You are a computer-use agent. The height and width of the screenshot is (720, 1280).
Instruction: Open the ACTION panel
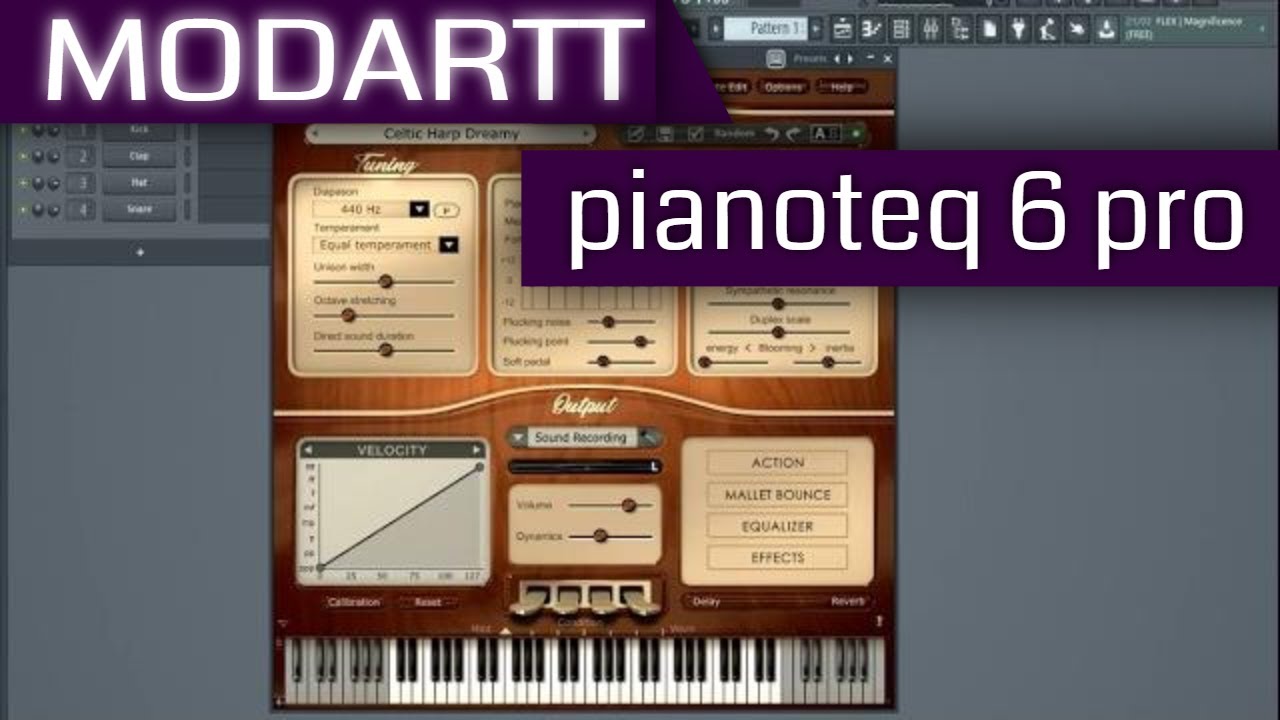[777, 463]
